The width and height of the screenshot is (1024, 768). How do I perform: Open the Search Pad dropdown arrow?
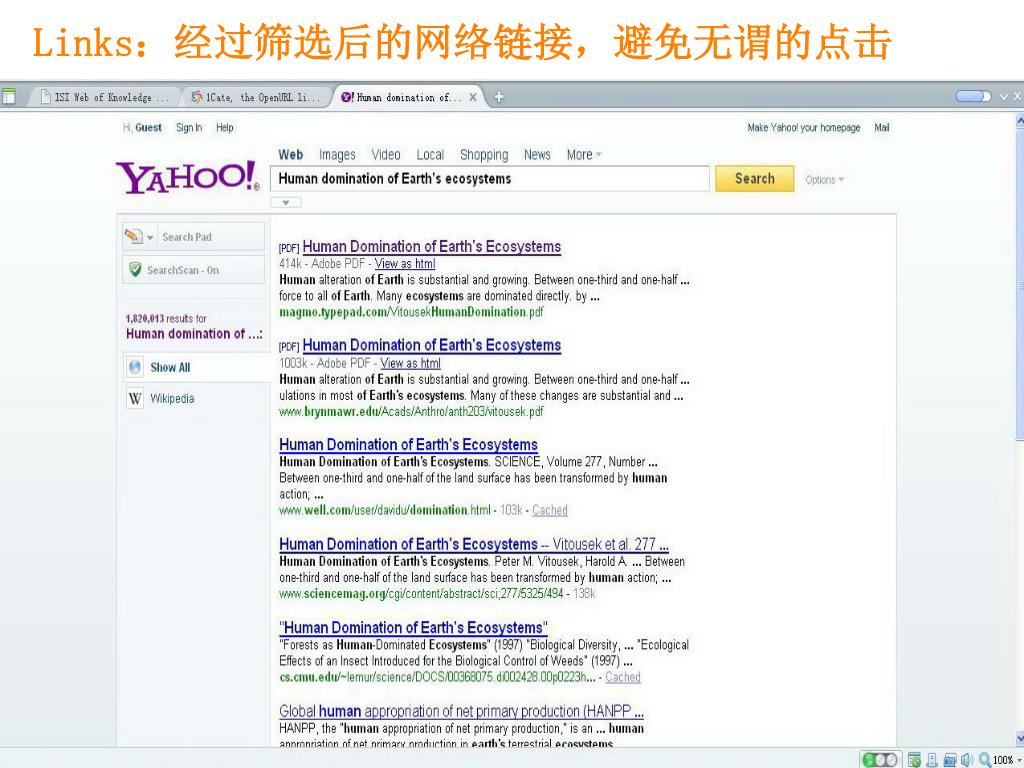click(x=150, y=237)
